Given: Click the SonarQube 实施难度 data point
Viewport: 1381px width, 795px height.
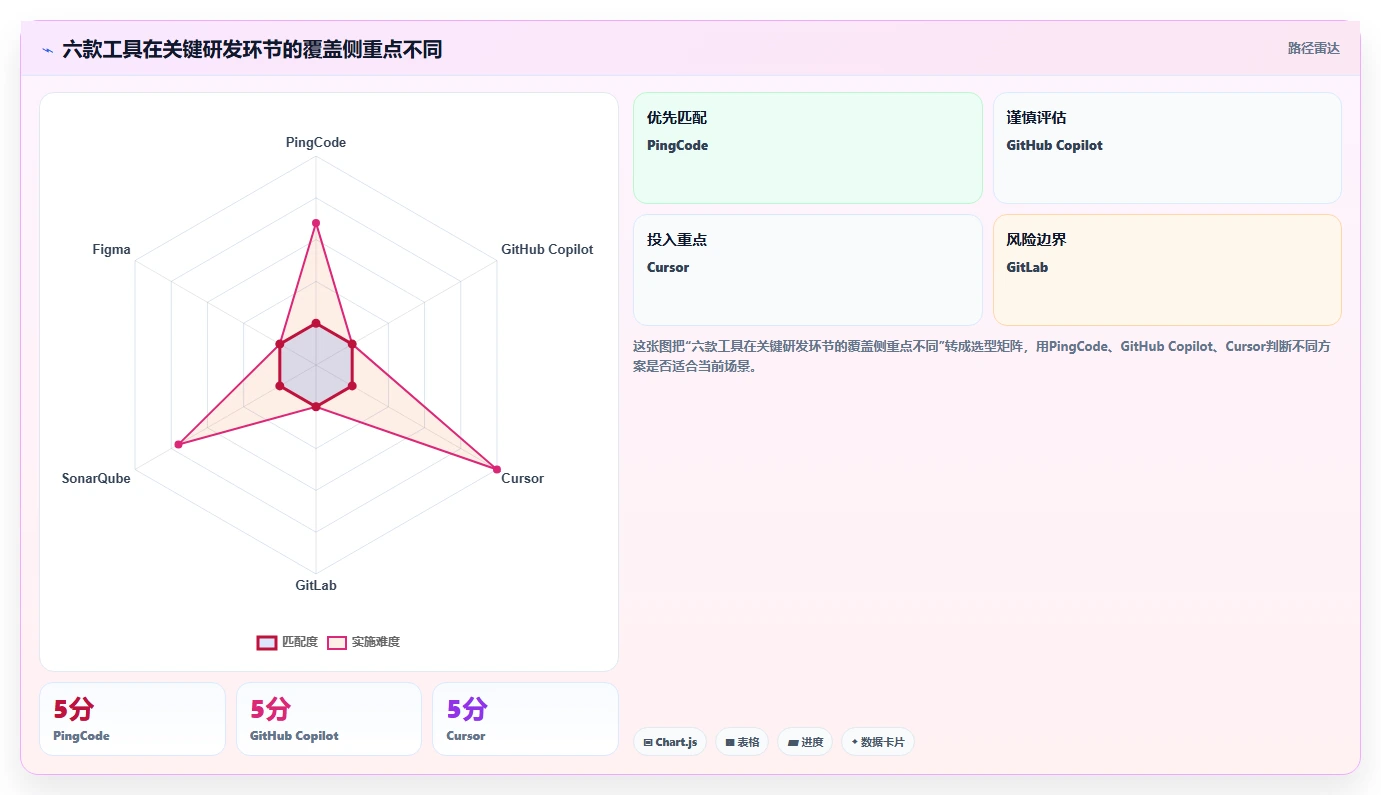Looking at the screenshot, I should (178, 444).
